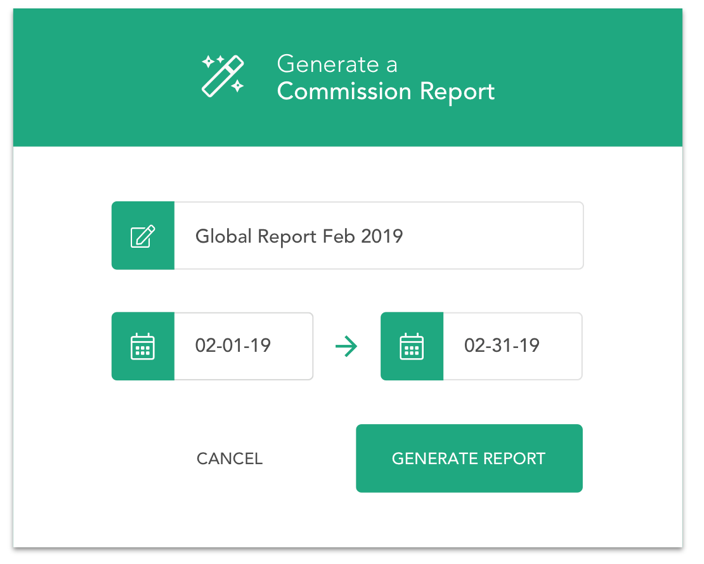The width and height of the screenshot is (704, 564).
Task: Click the magic wand icon in header
Action: coord(223,76)
